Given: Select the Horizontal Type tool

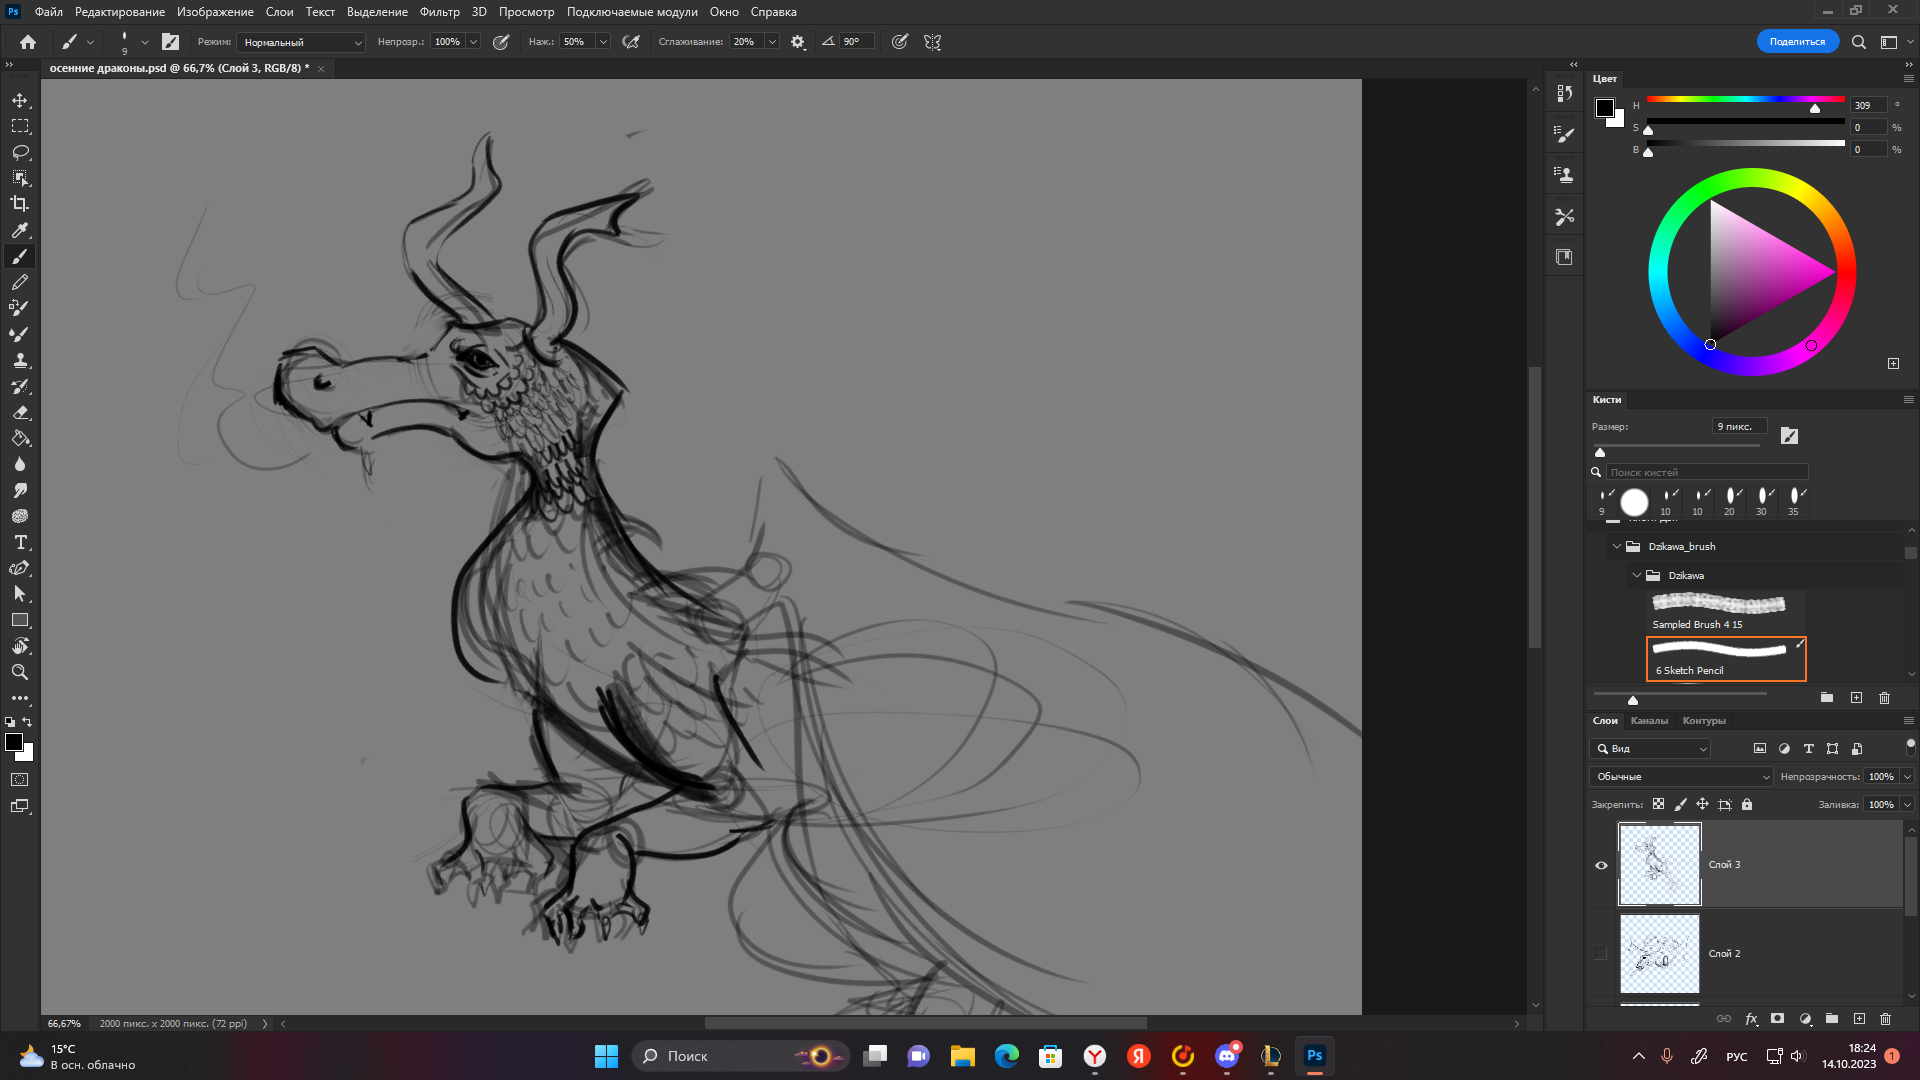Looking at the screenshot, I should click(20, 543).
